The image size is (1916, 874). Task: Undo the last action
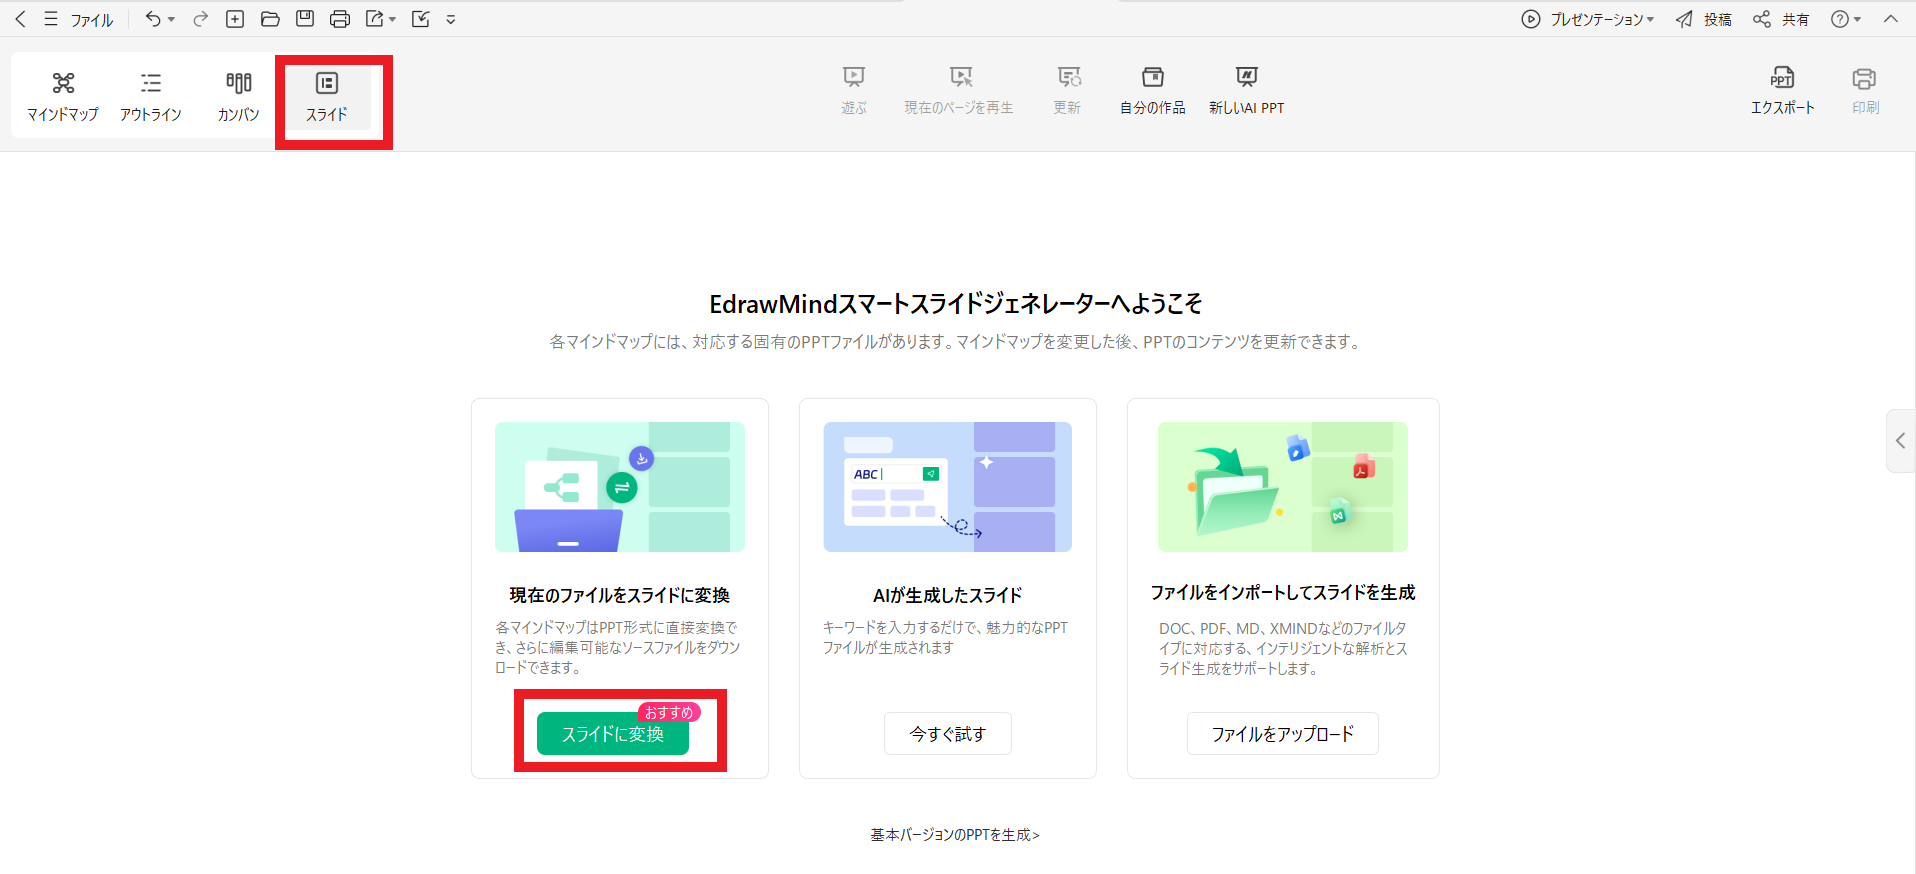coord(152,19)
